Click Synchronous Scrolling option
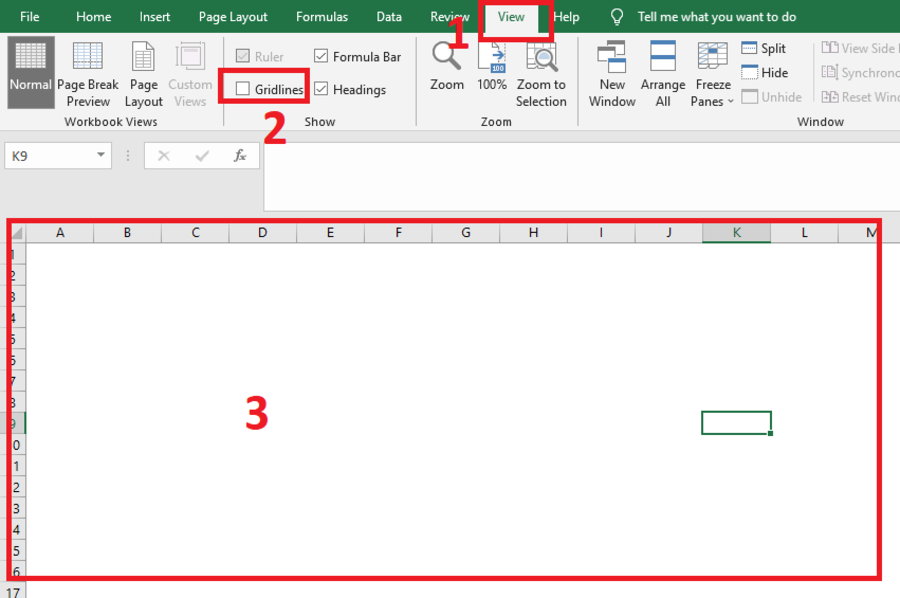Viewport: 900px width, 598px height. point(860,72)
